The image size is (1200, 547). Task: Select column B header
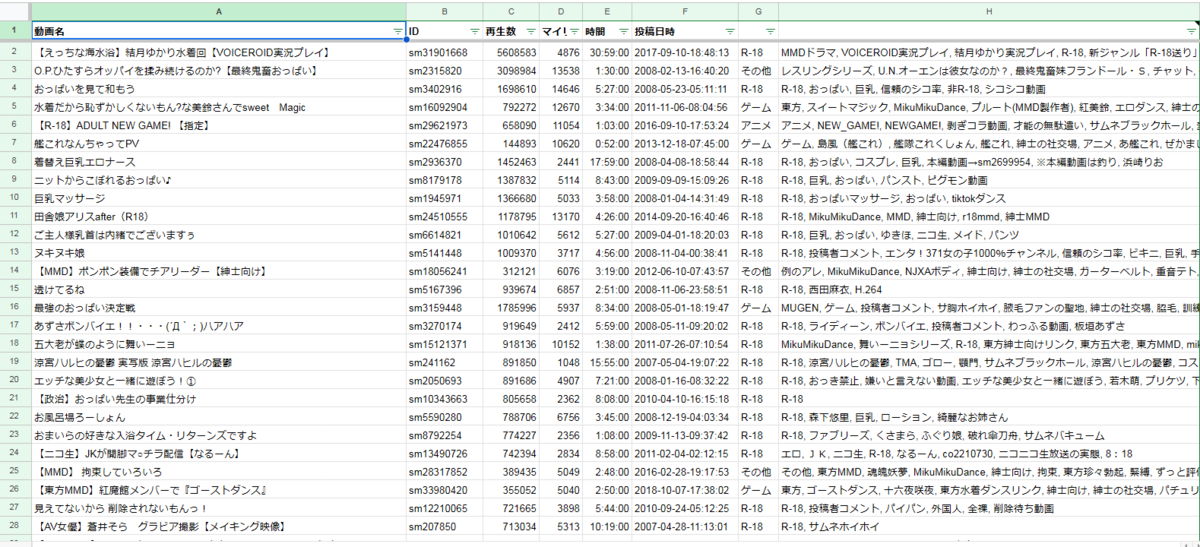[x=444, y=9]
